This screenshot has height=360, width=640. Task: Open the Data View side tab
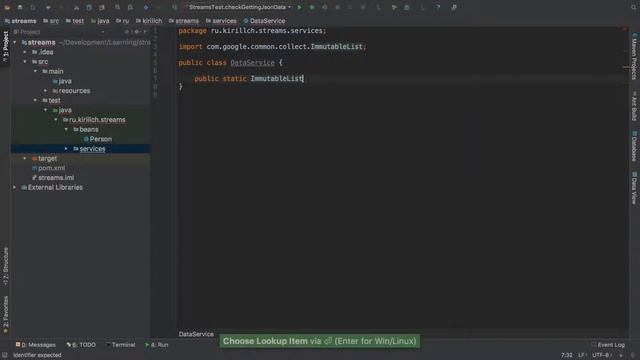coord(634,188)
